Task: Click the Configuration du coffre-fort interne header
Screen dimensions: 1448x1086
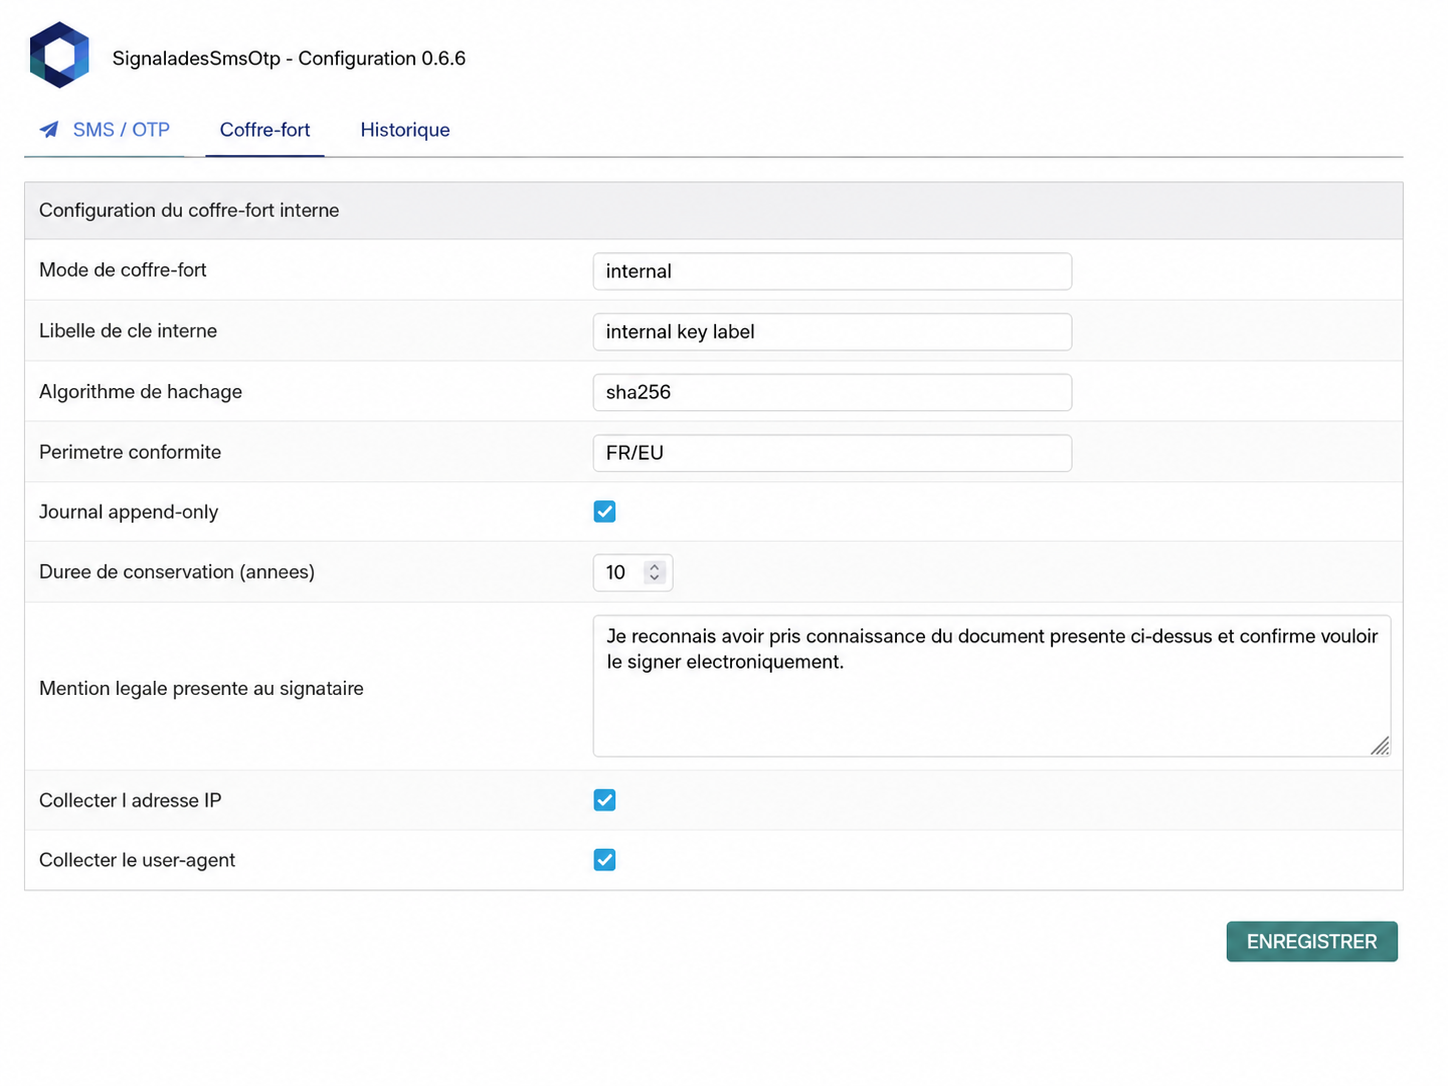Action: pos(189,210)
